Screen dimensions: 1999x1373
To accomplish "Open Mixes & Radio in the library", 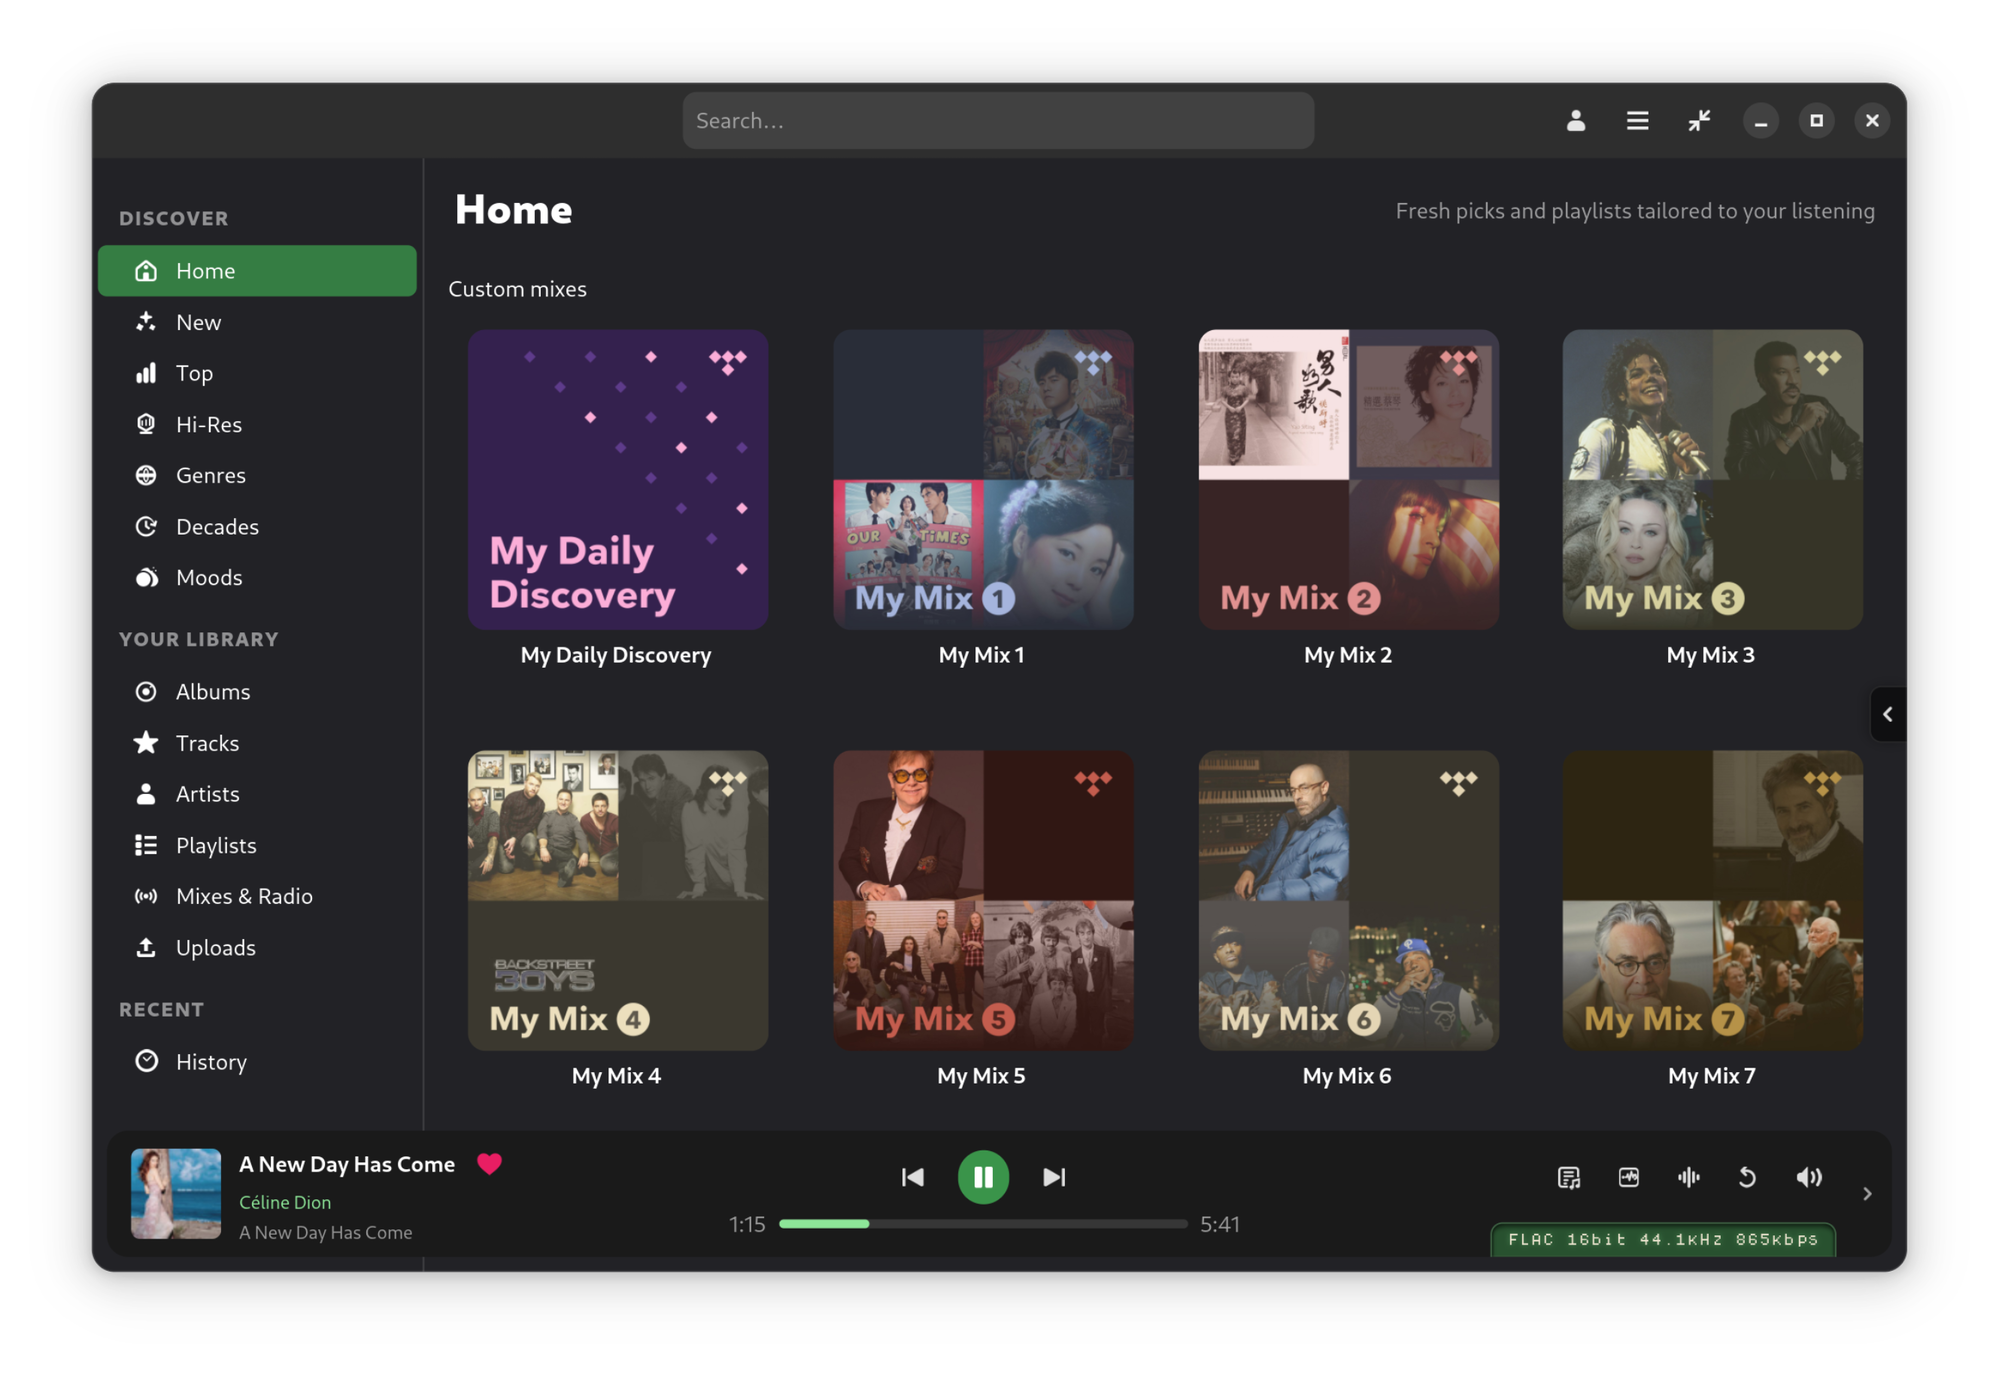I will click(257, 896).
